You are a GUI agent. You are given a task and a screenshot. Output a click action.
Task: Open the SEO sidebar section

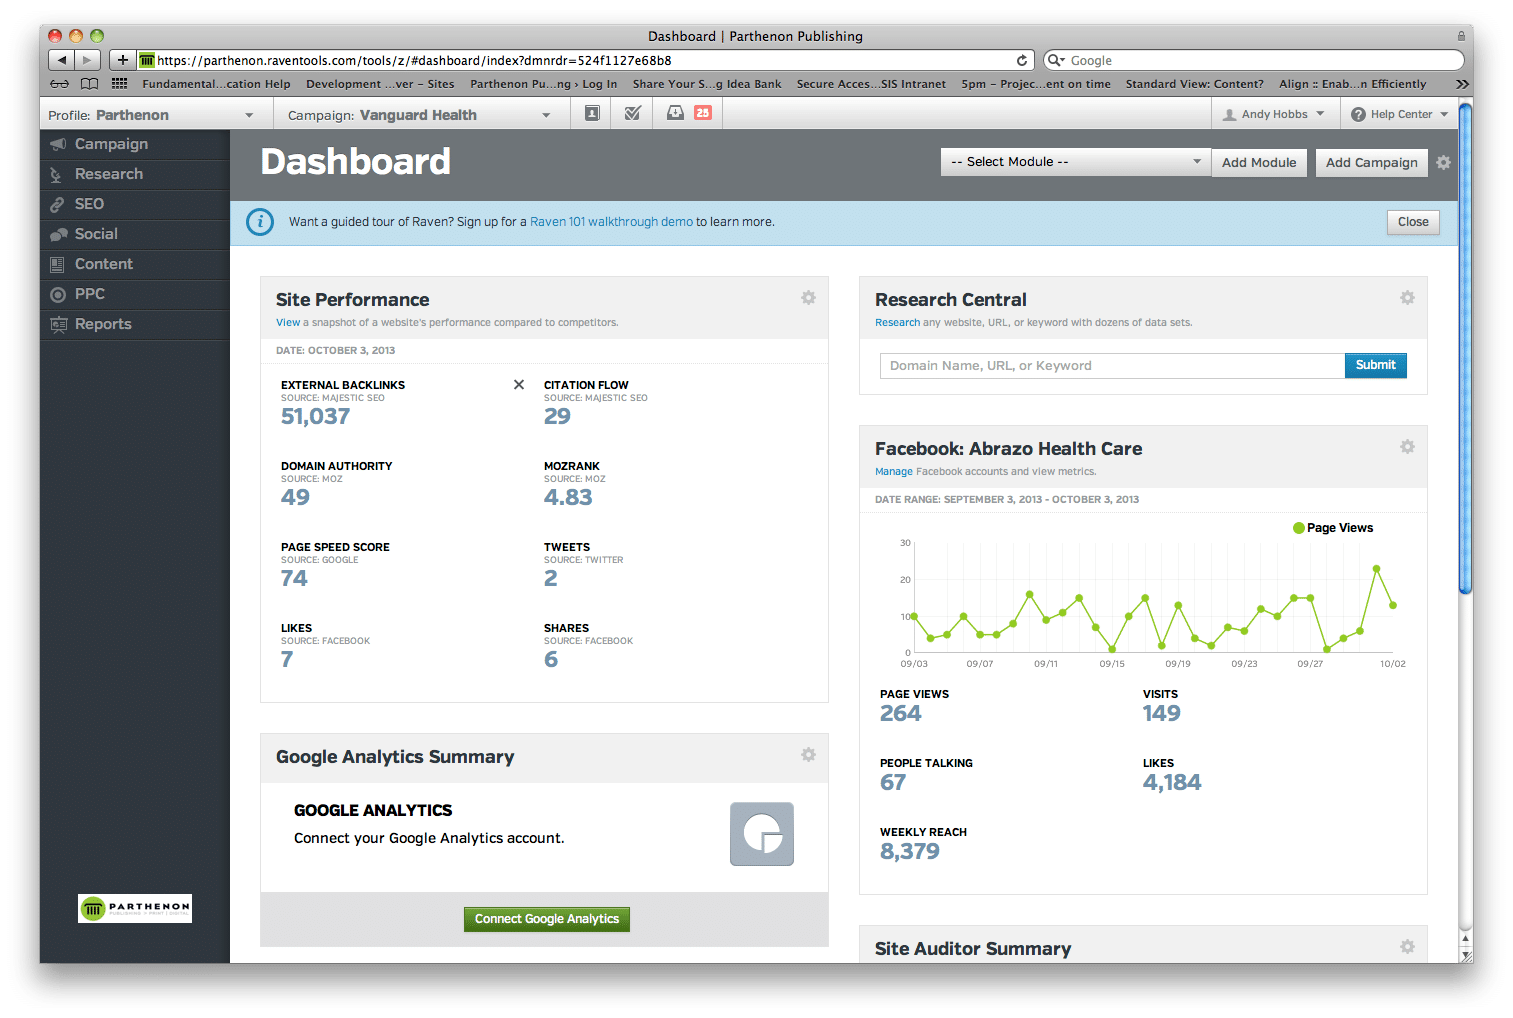tap(135, 204)
